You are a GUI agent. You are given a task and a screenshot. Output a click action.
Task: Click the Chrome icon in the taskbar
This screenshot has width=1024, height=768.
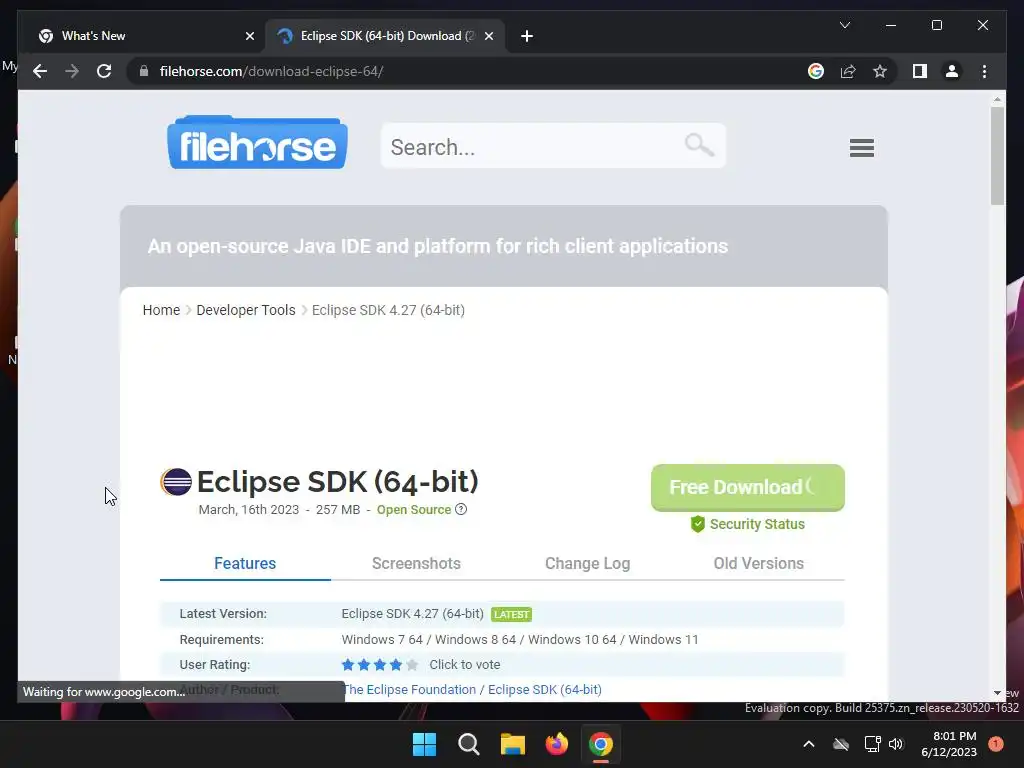click(601, 744)
